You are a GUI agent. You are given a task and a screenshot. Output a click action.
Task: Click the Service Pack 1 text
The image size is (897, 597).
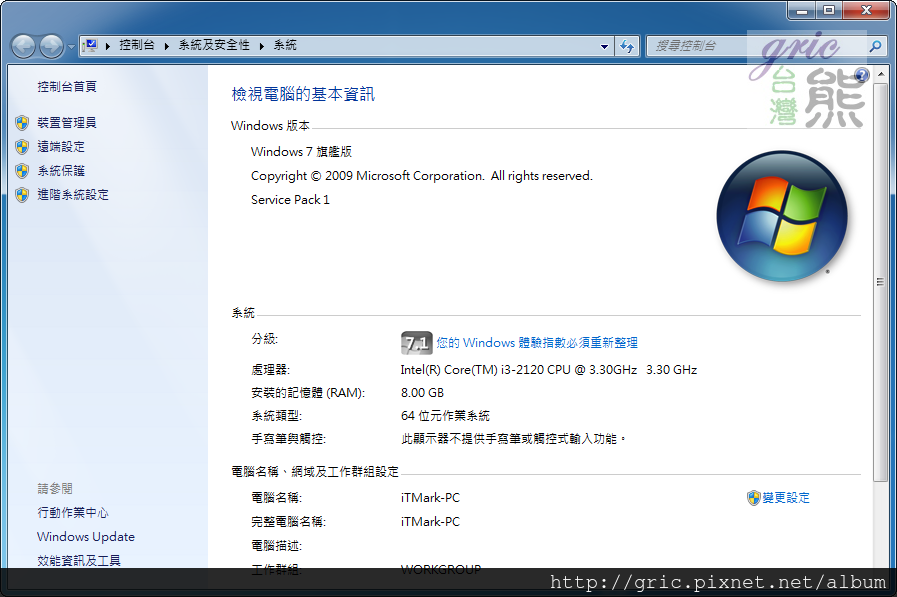[x=290, y=200]
